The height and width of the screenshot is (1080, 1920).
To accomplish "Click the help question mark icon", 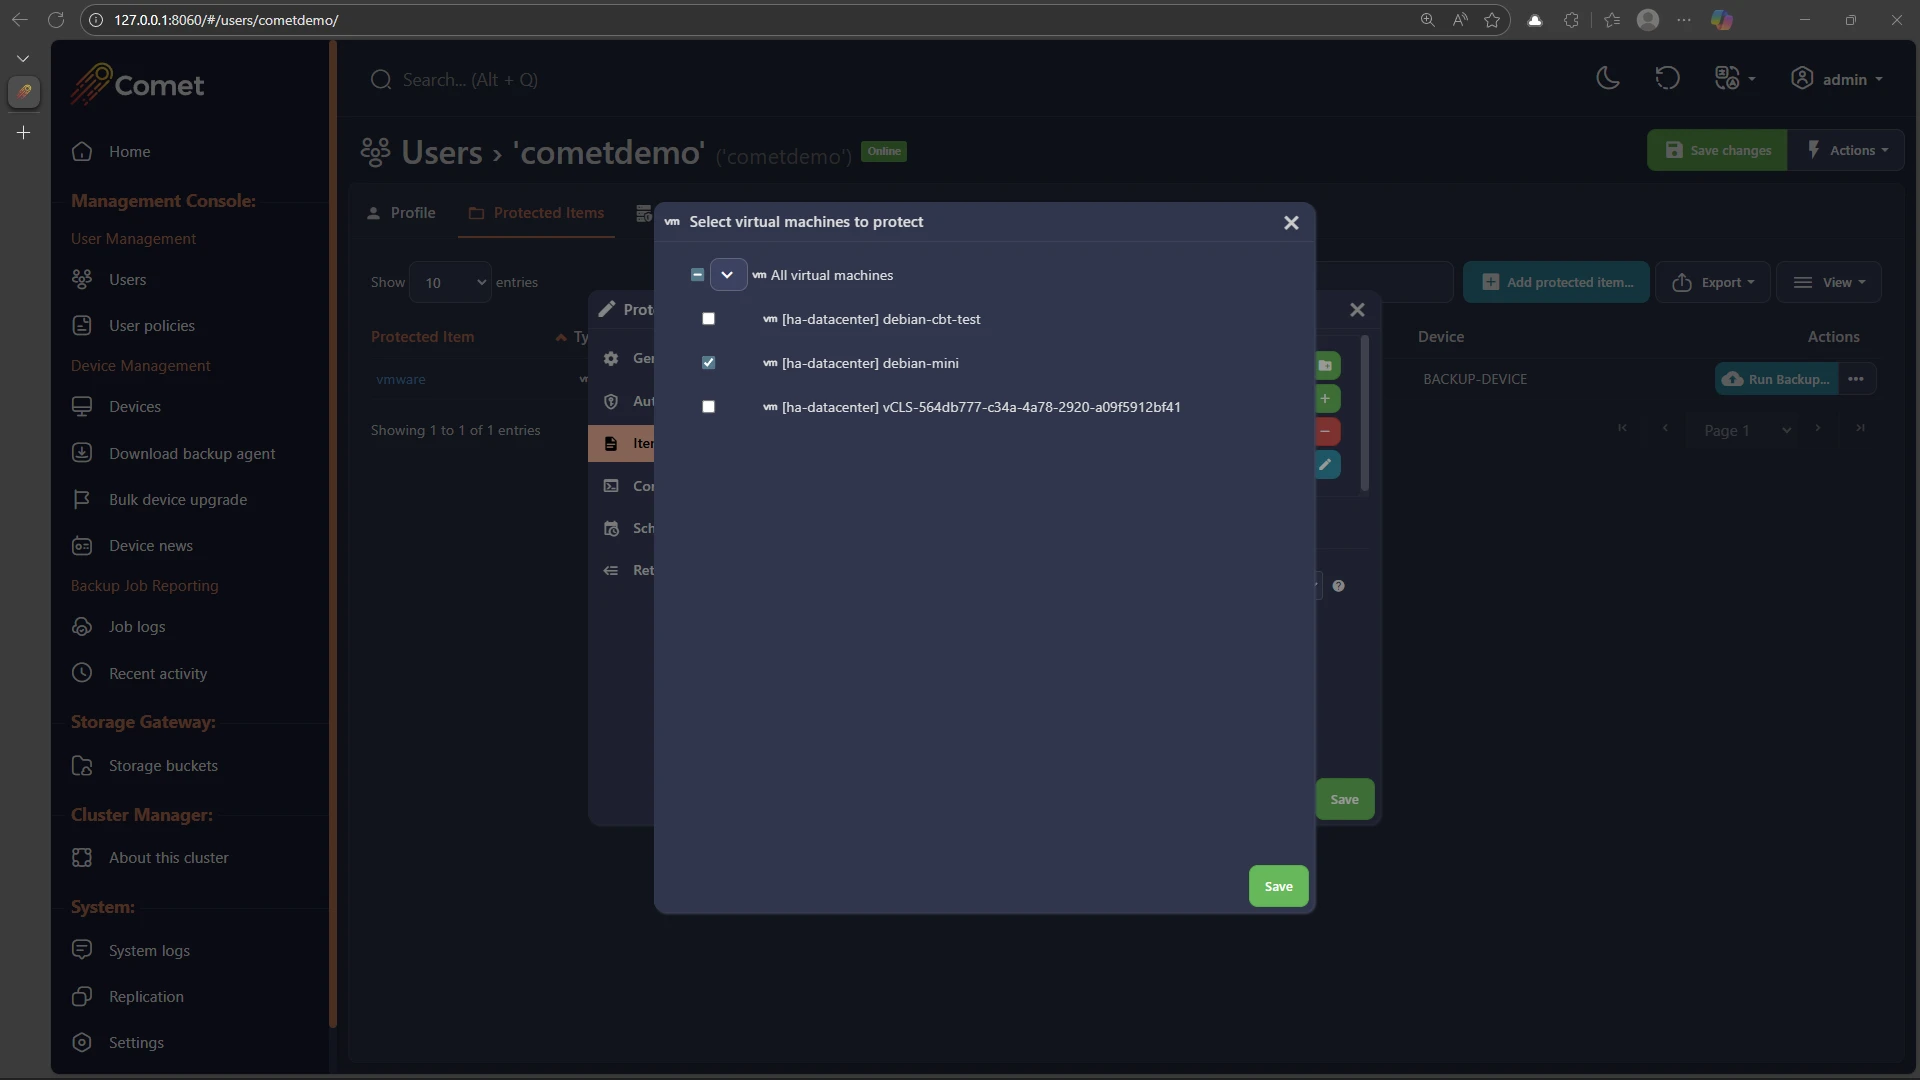I will point(1338,586).
